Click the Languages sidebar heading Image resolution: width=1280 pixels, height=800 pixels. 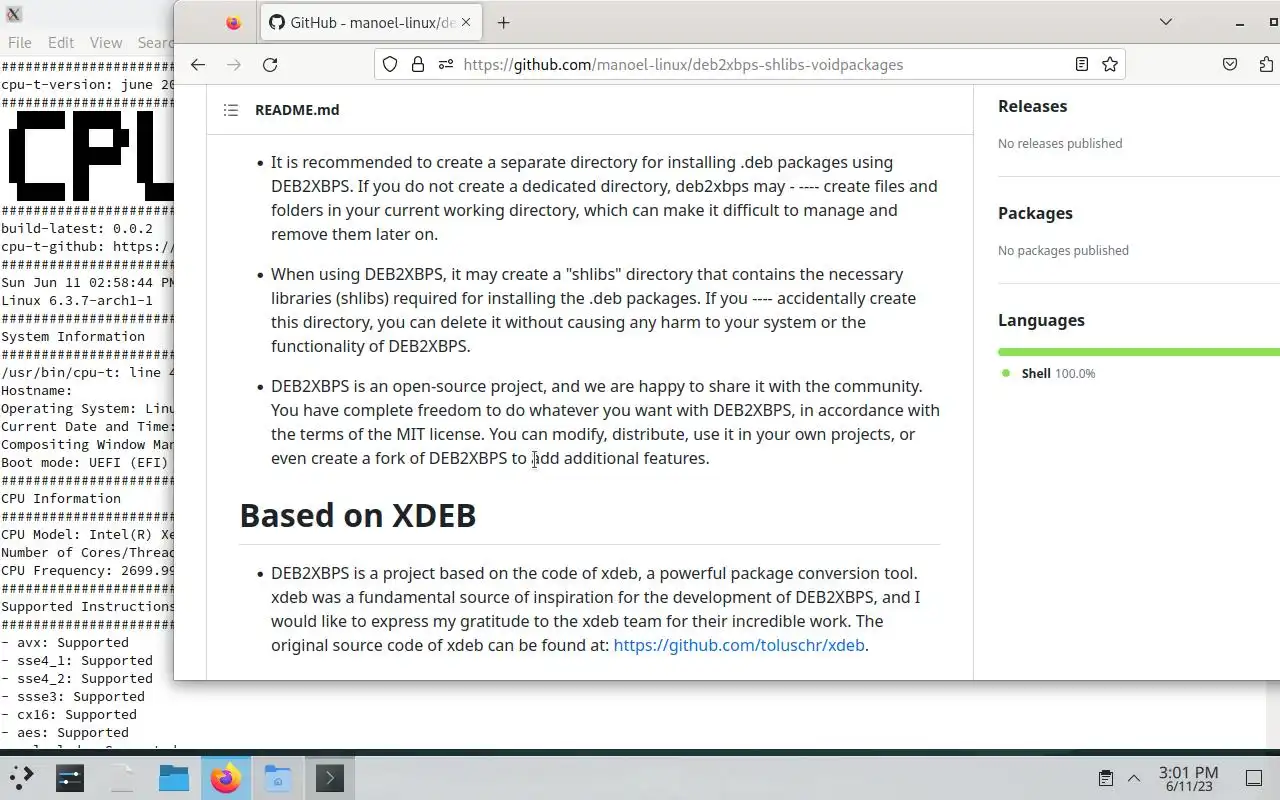1041,320
